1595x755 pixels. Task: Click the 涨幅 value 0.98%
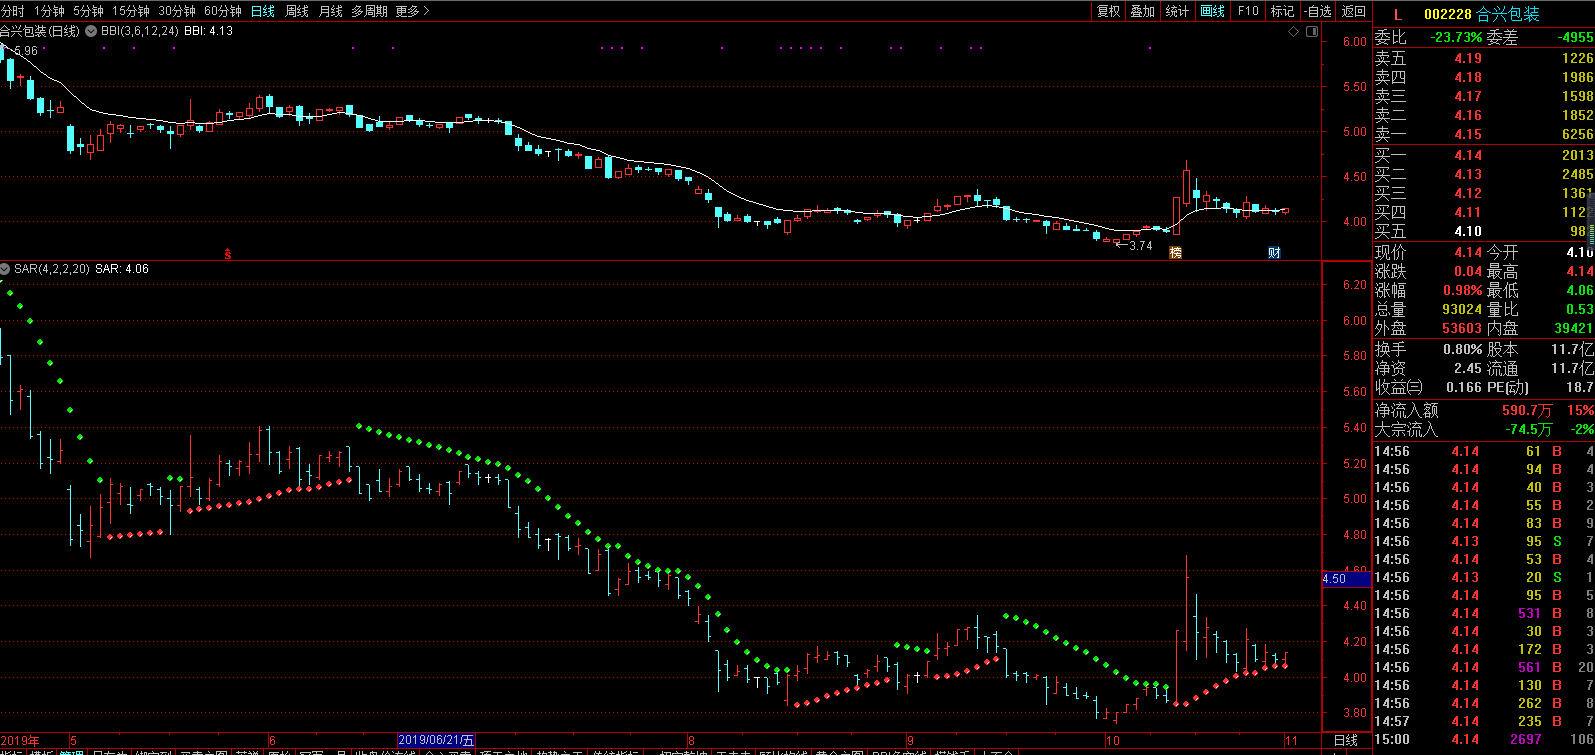pos(1462,290)
